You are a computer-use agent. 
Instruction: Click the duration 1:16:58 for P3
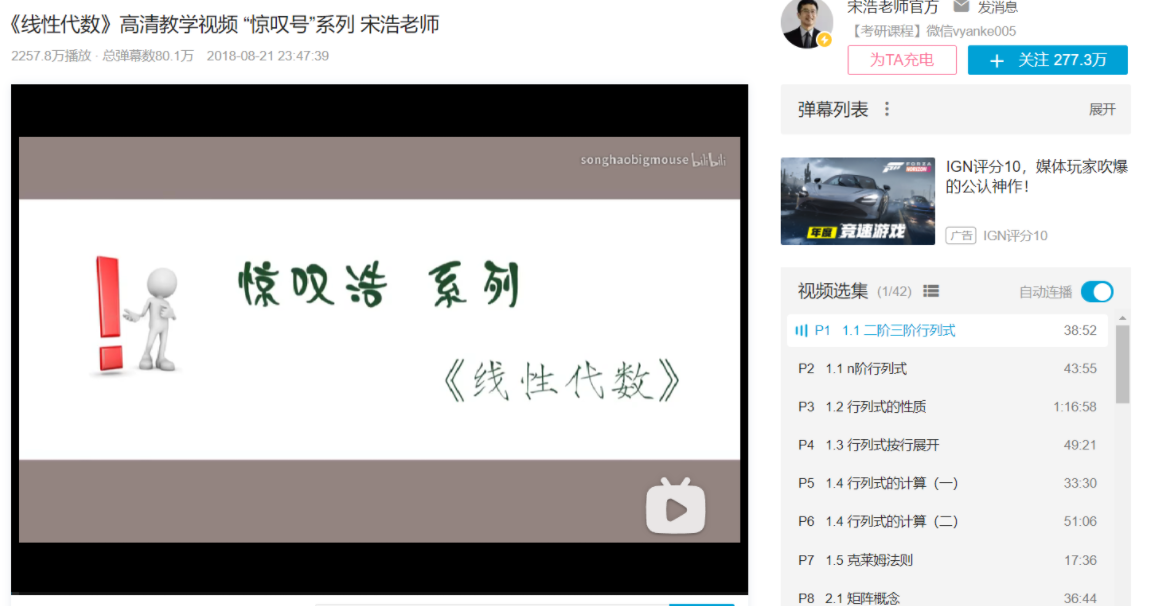click(1074, 407)
